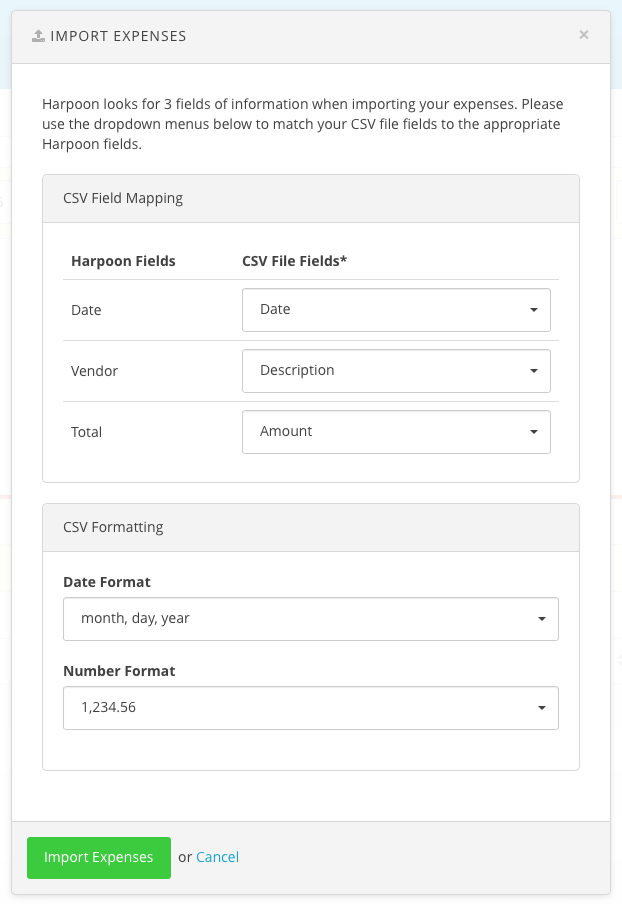Click the Vendor row label

pos(94,371)
